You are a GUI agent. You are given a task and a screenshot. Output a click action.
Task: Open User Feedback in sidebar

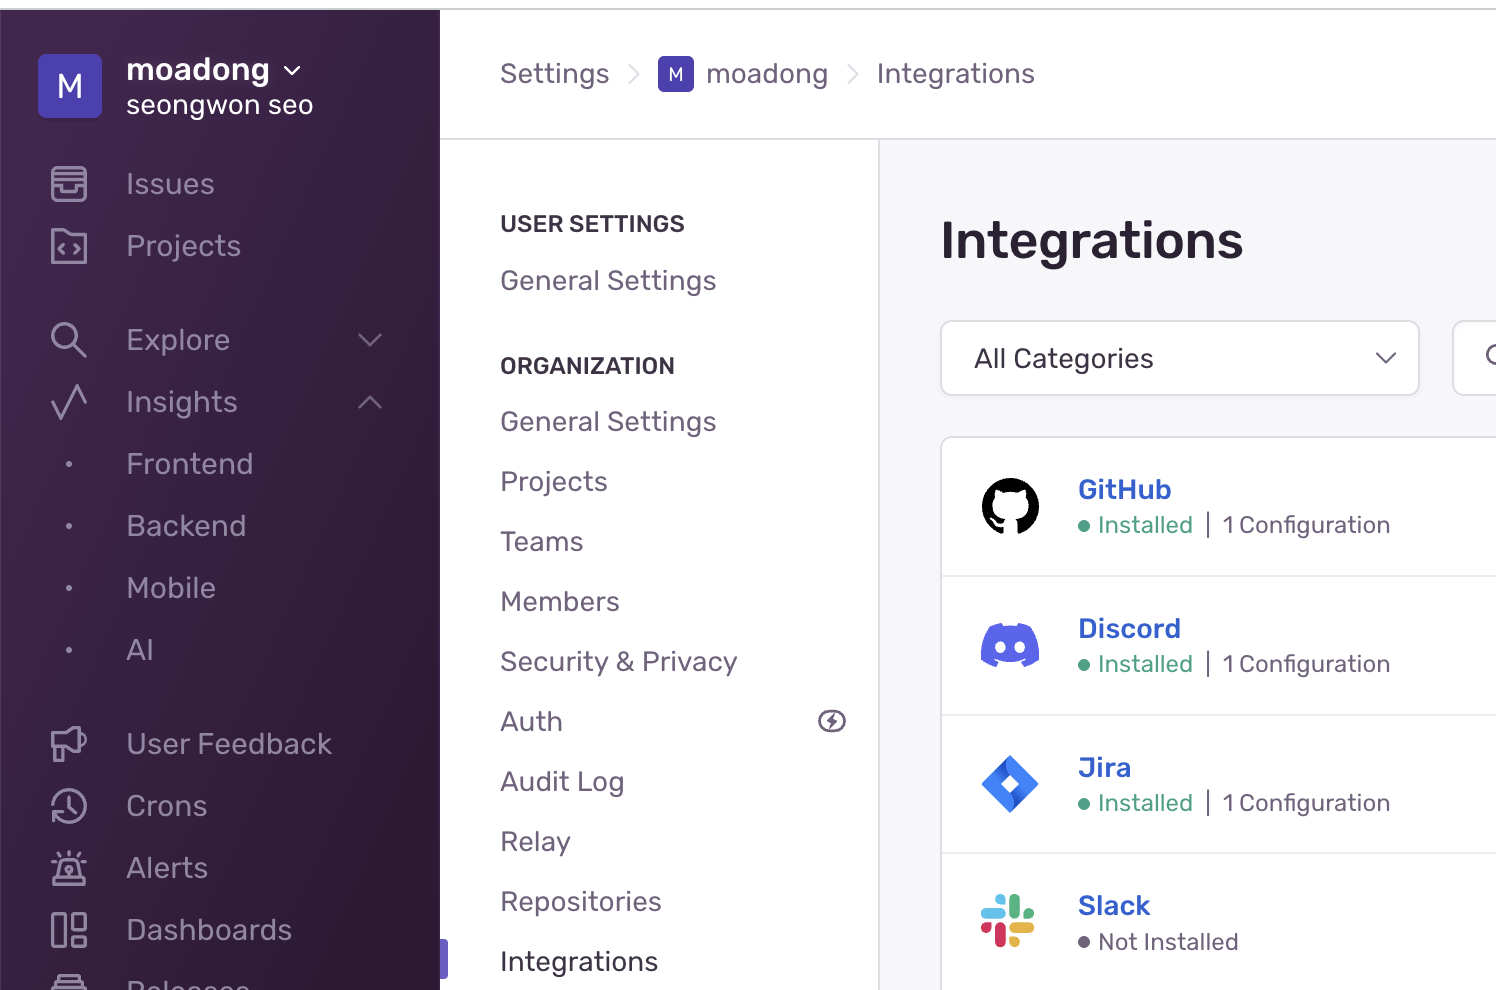pos(229,744)
